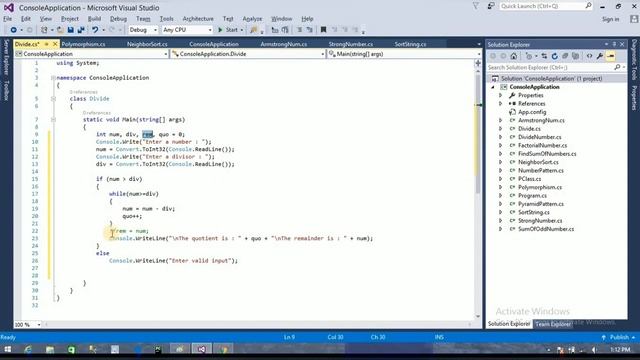Open the Architecture menu
Screen dimensions: 640x360
click(x=198, y=19)
